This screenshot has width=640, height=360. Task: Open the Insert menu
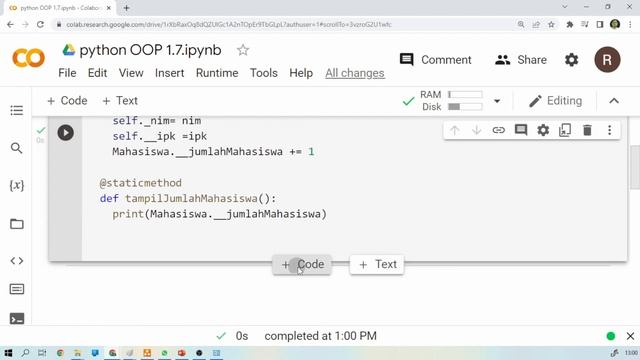click(x=169, y=73)
